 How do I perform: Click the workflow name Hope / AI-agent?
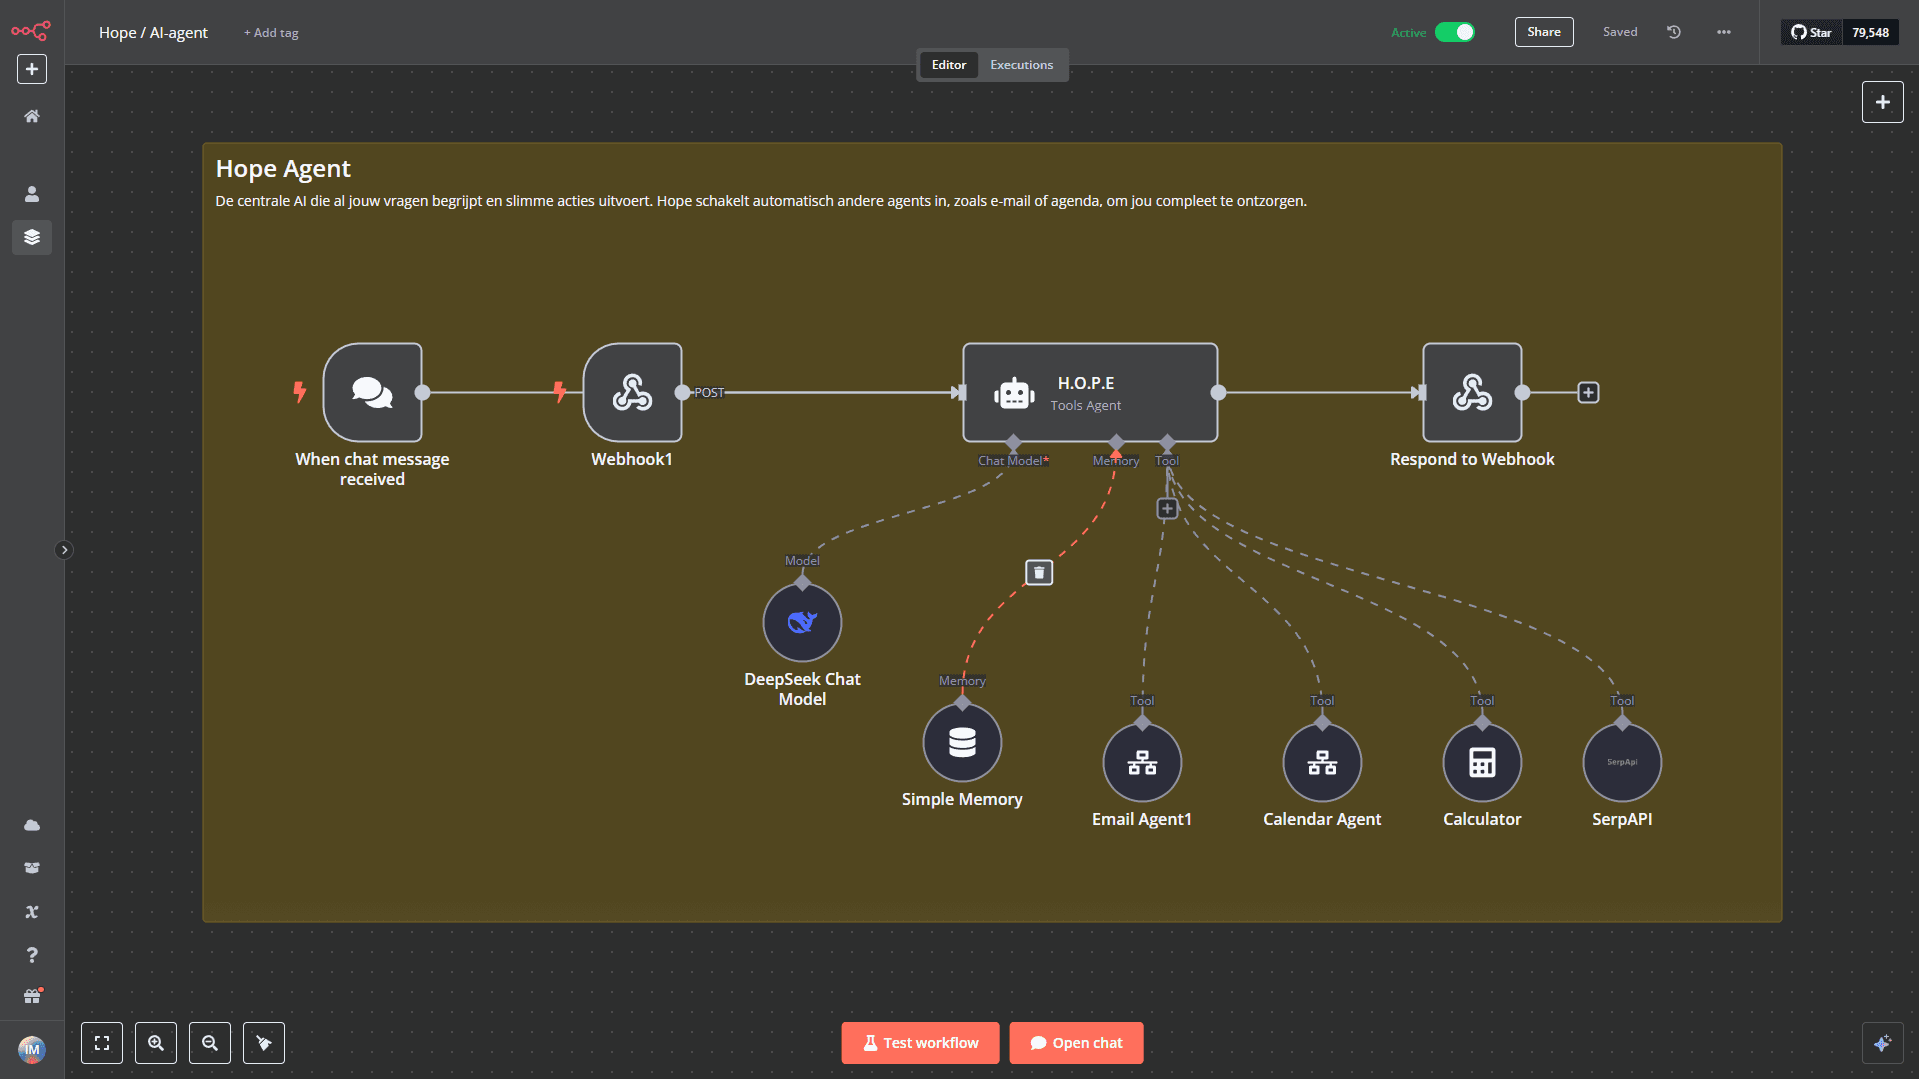(153, 32)
